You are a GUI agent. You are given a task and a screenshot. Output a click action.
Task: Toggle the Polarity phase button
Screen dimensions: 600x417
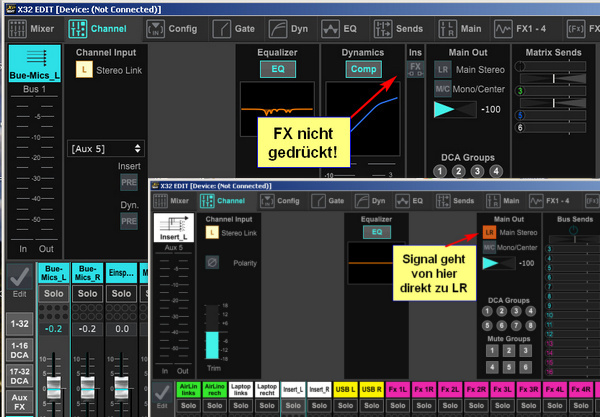[212, 263]
